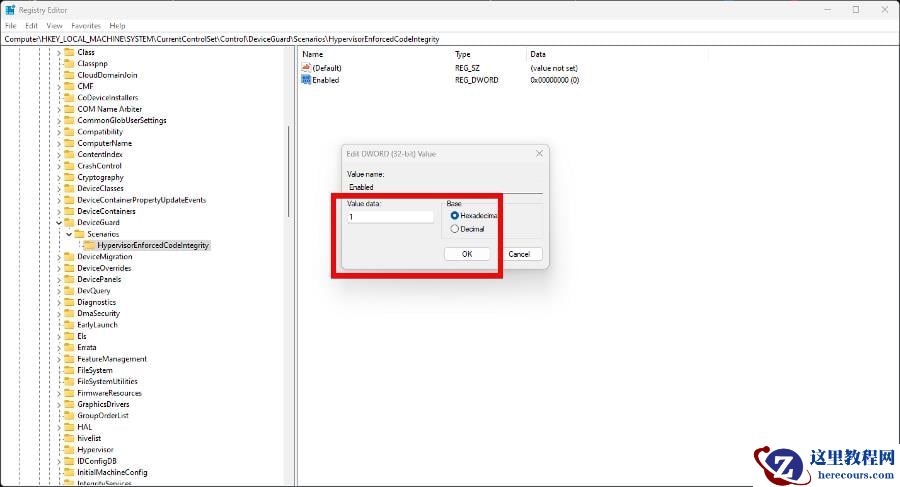
Task: Select the IDConfigDB key label
Action: coord(97,461)
